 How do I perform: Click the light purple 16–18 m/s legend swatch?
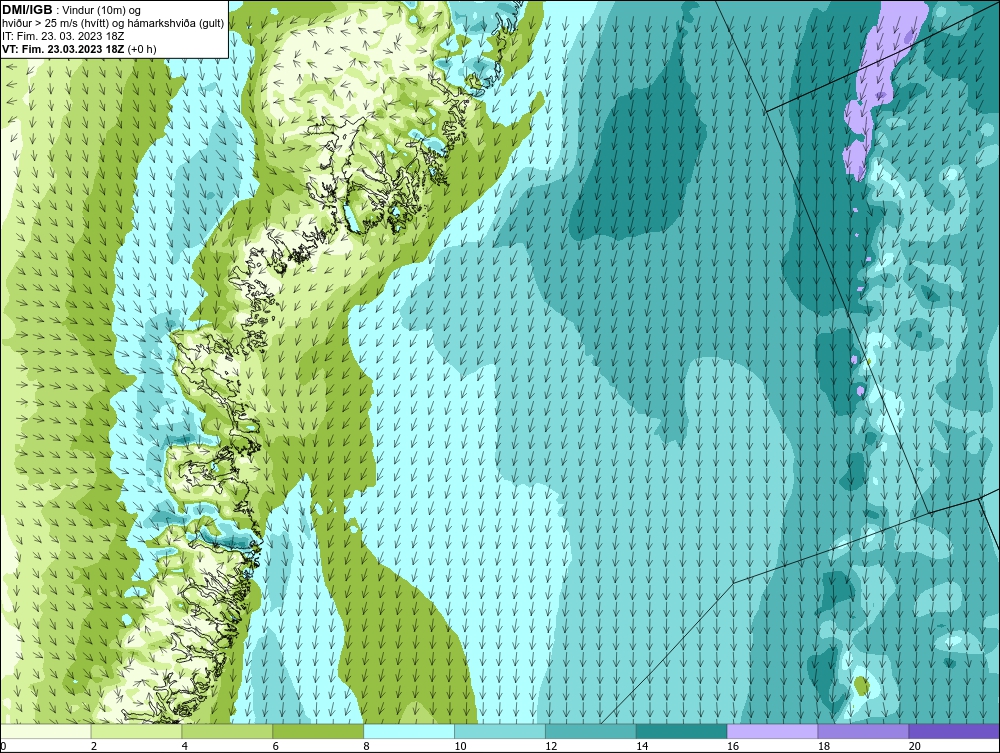coord(772,731)
